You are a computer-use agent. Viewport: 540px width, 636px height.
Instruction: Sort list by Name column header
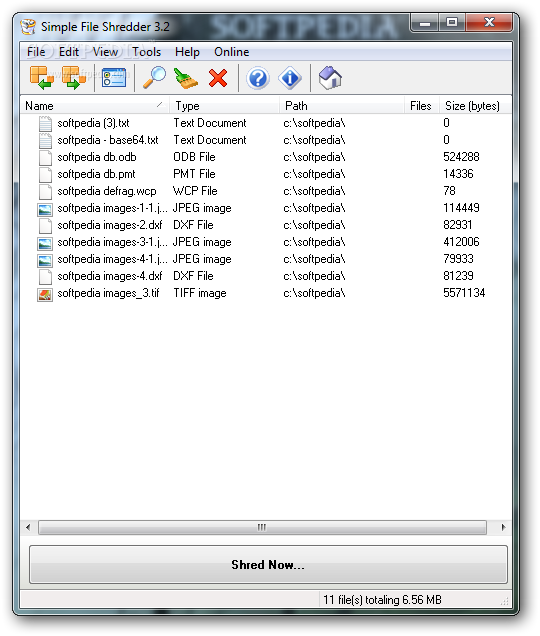(95, 106)
